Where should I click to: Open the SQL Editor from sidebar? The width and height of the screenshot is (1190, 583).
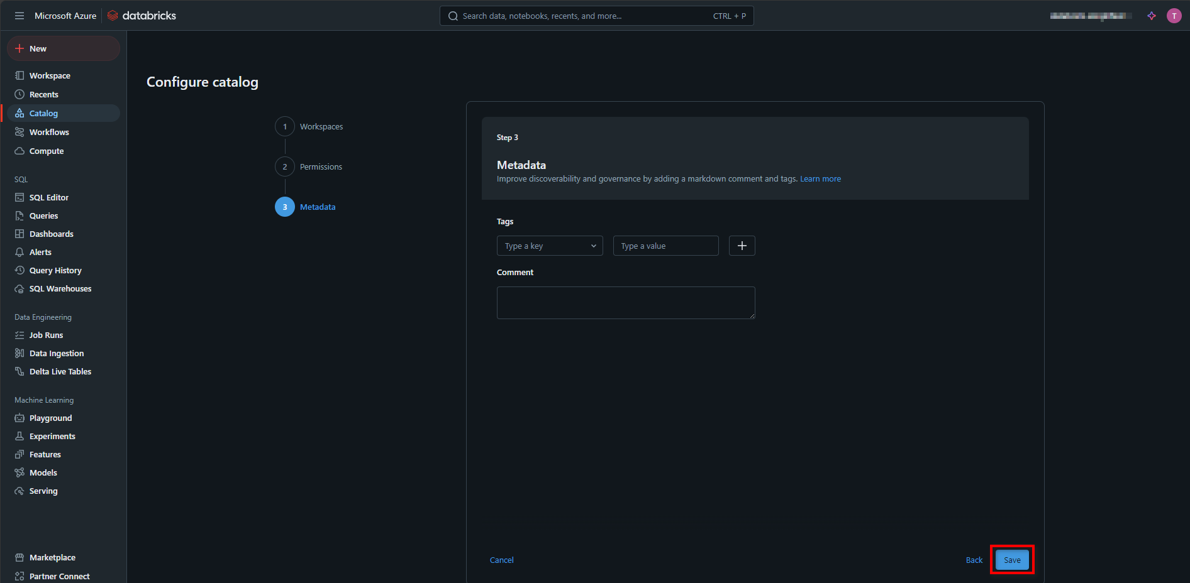48,198
